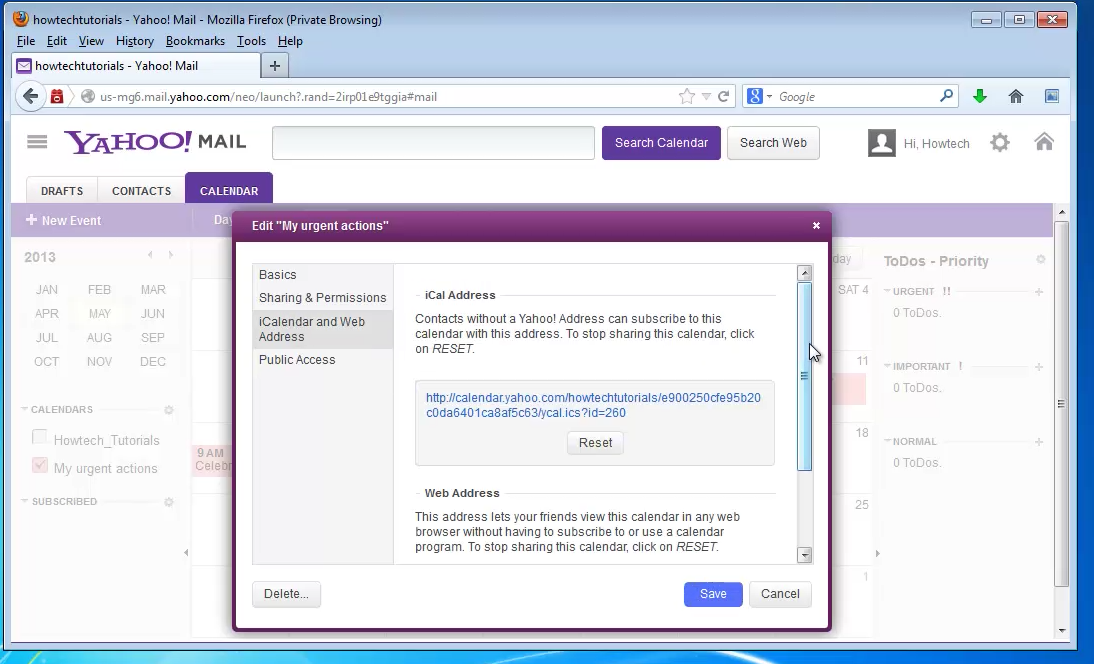Collapse the Important todos group
This screenshot has height=664, width=1094.
887,366
